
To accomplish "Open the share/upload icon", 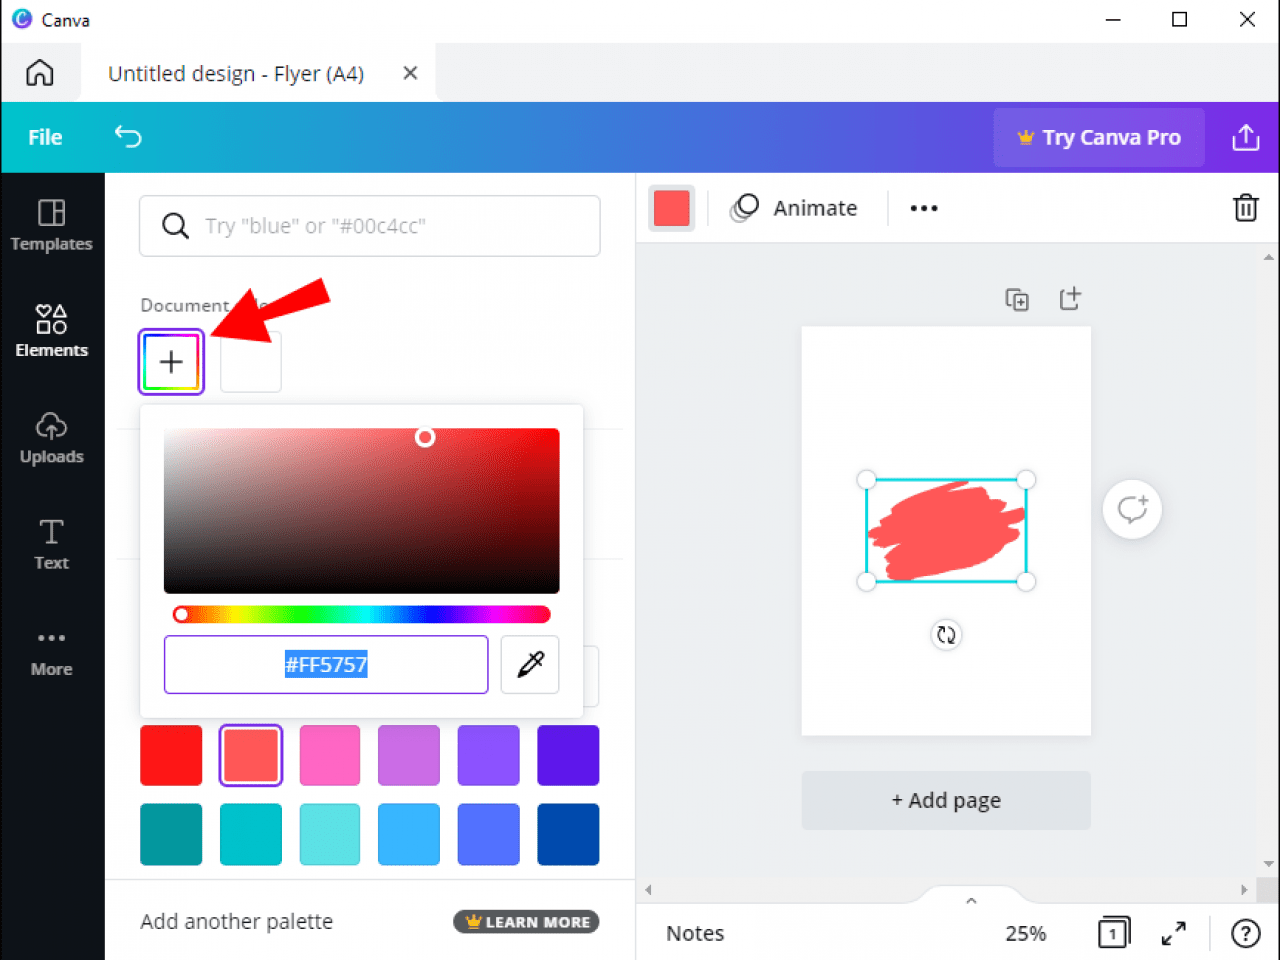I will pyautogui.click(x=1245, y=137).
